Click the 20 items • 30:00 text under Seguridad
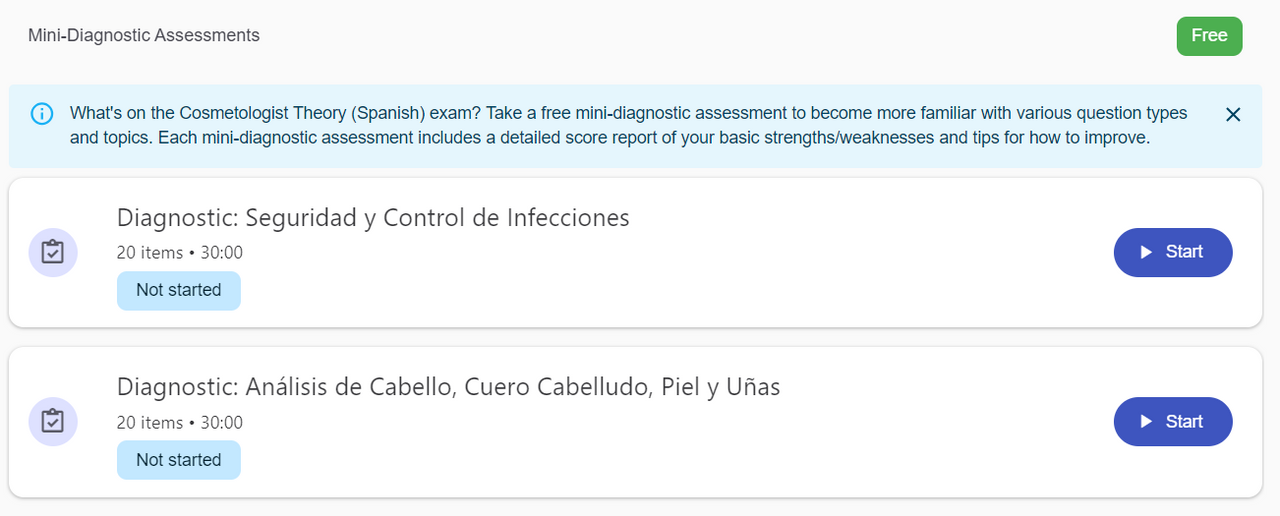 coord(180,253)
